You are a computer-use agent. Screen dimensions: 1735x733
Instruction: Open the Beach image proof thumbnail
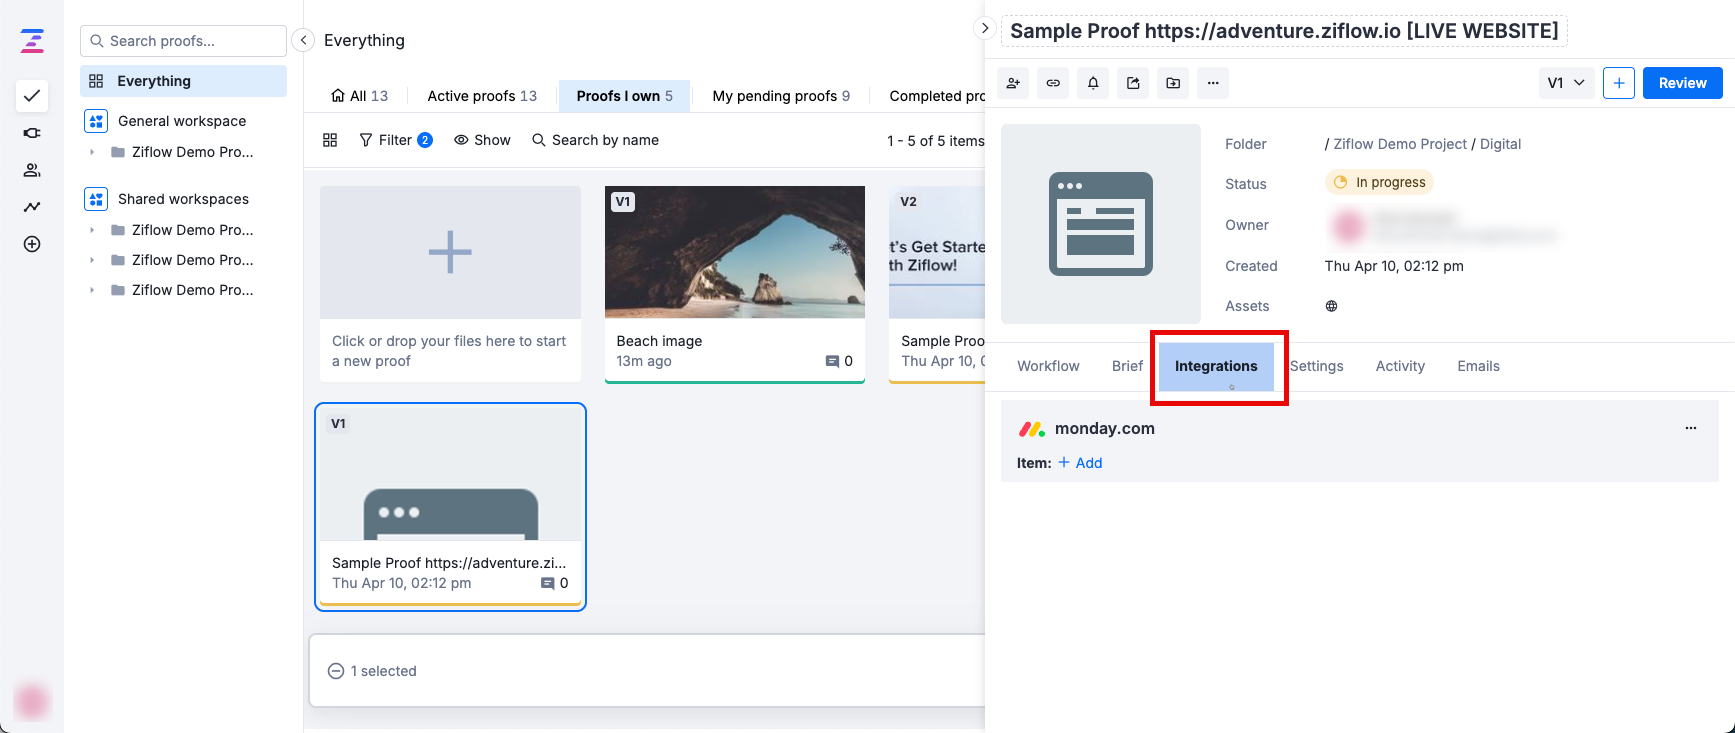click(734, 252)
